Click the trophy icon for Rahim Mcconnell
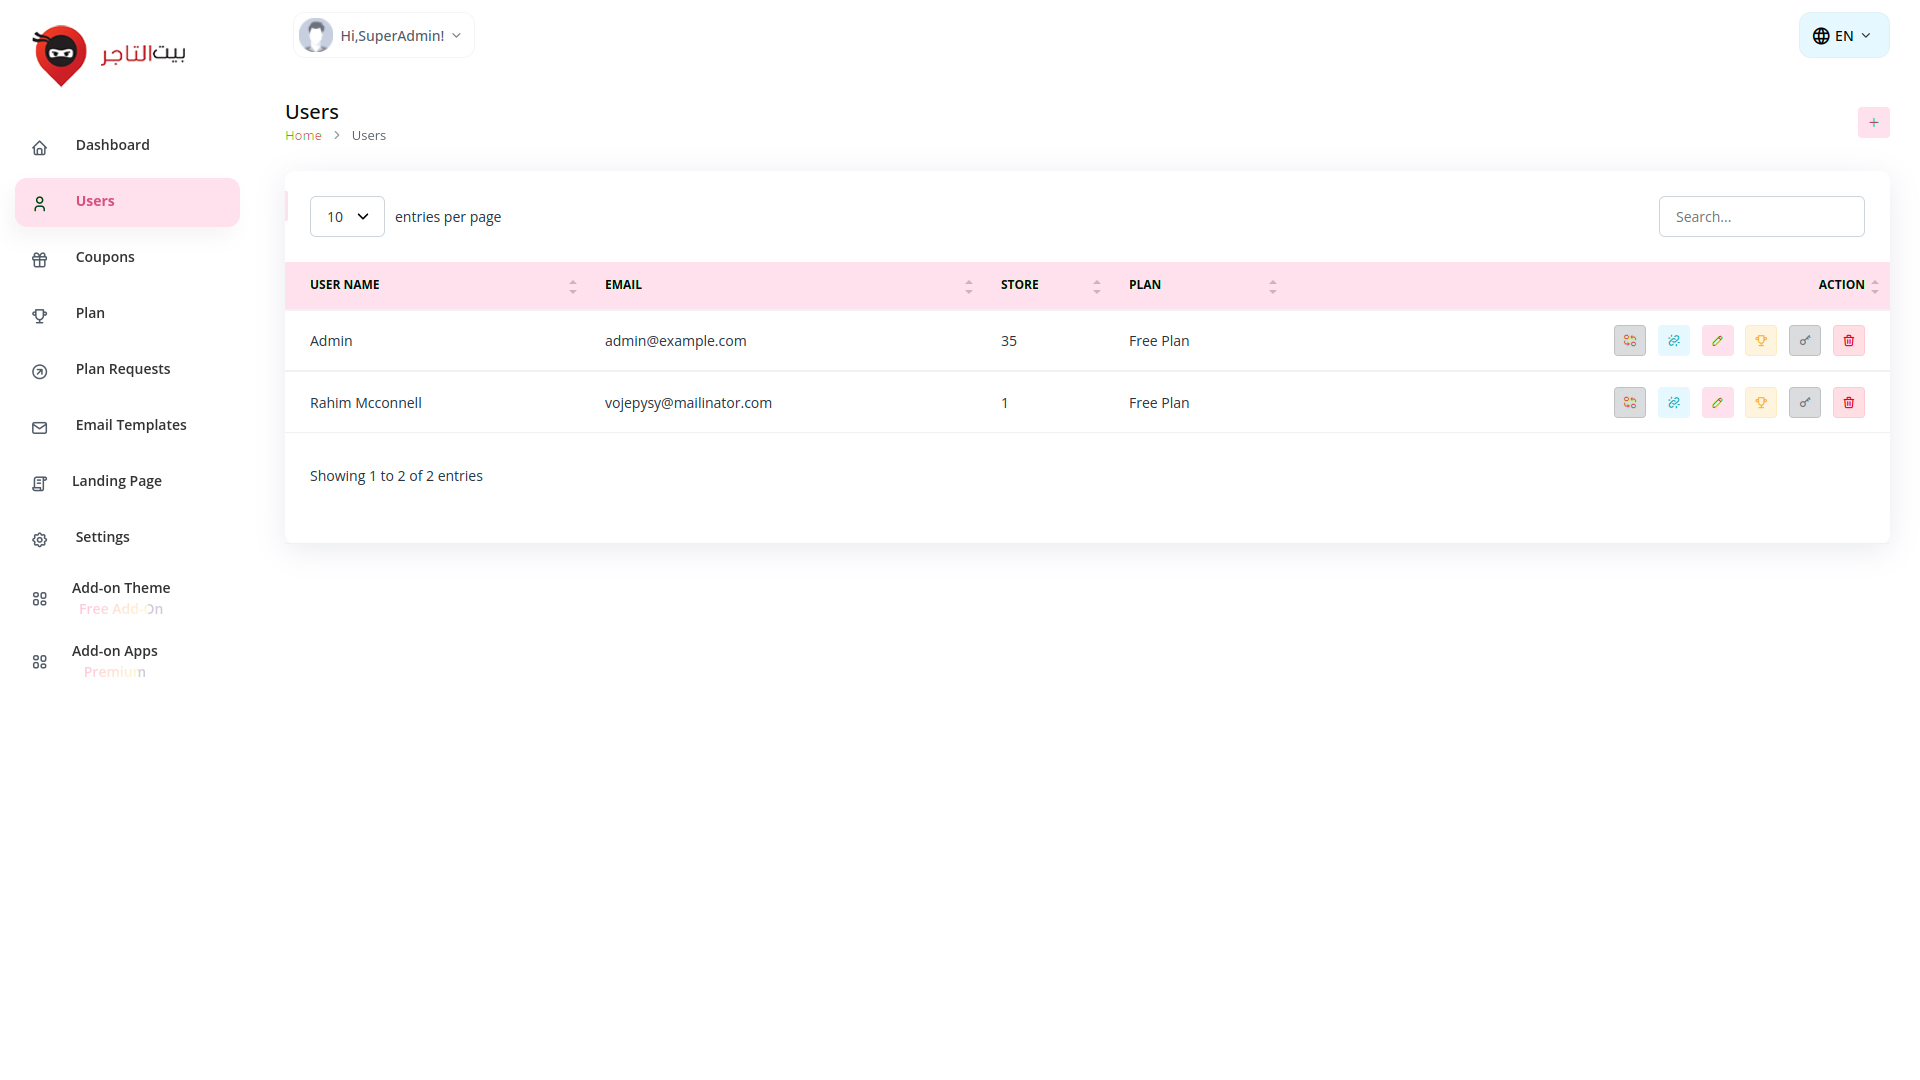 click(1760, 403)
